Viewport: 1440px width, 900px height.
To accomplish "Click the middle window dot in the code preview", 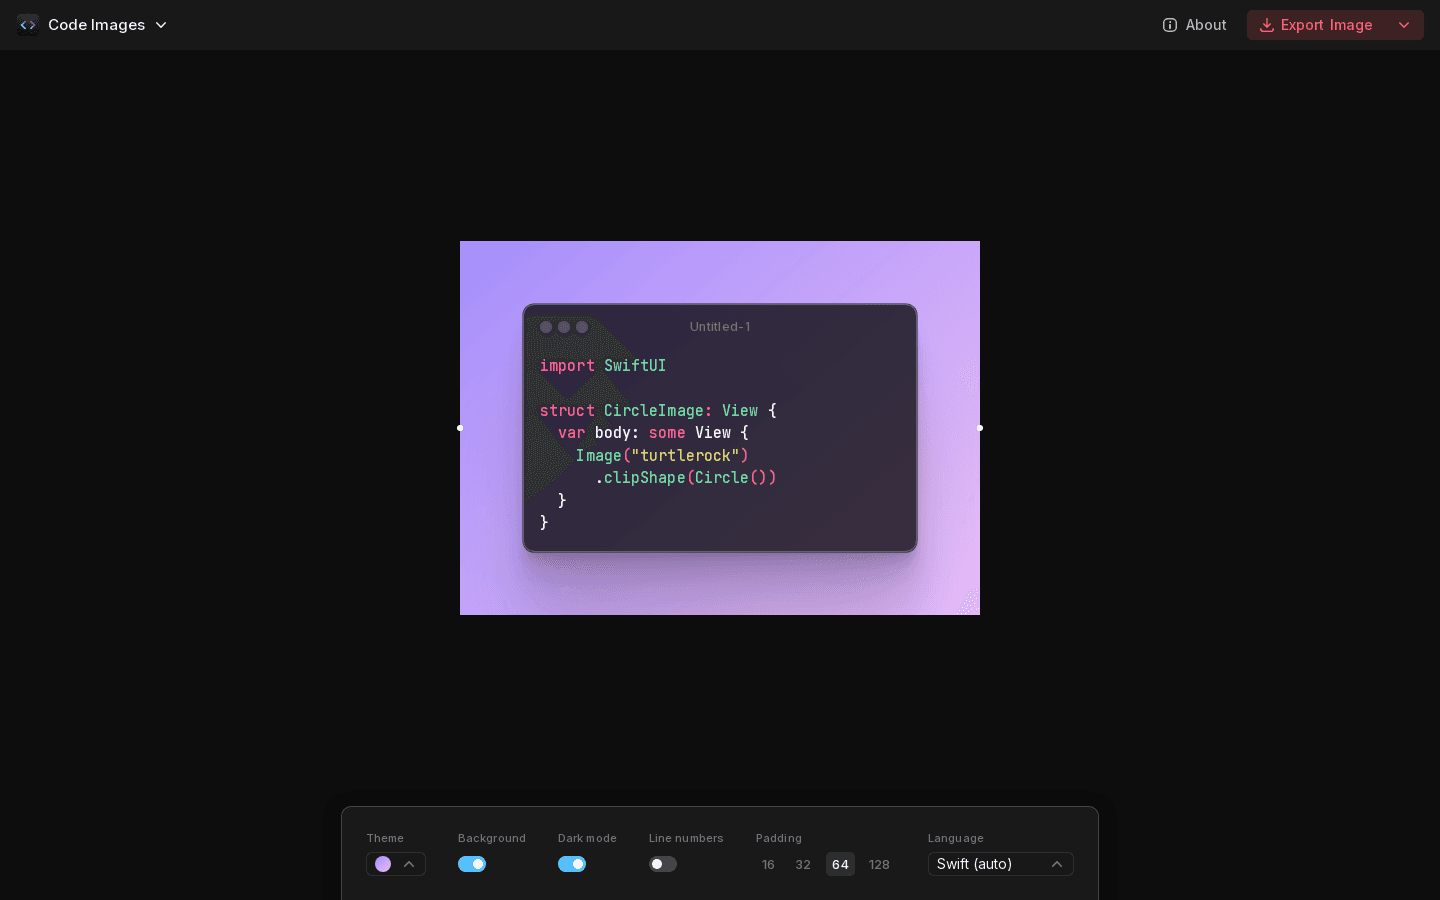I will point(564,327).
